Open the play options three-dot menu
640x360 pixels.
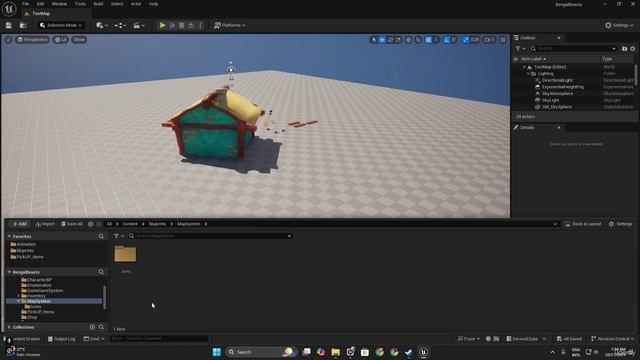pyautogui.click(x=200, y=25)
